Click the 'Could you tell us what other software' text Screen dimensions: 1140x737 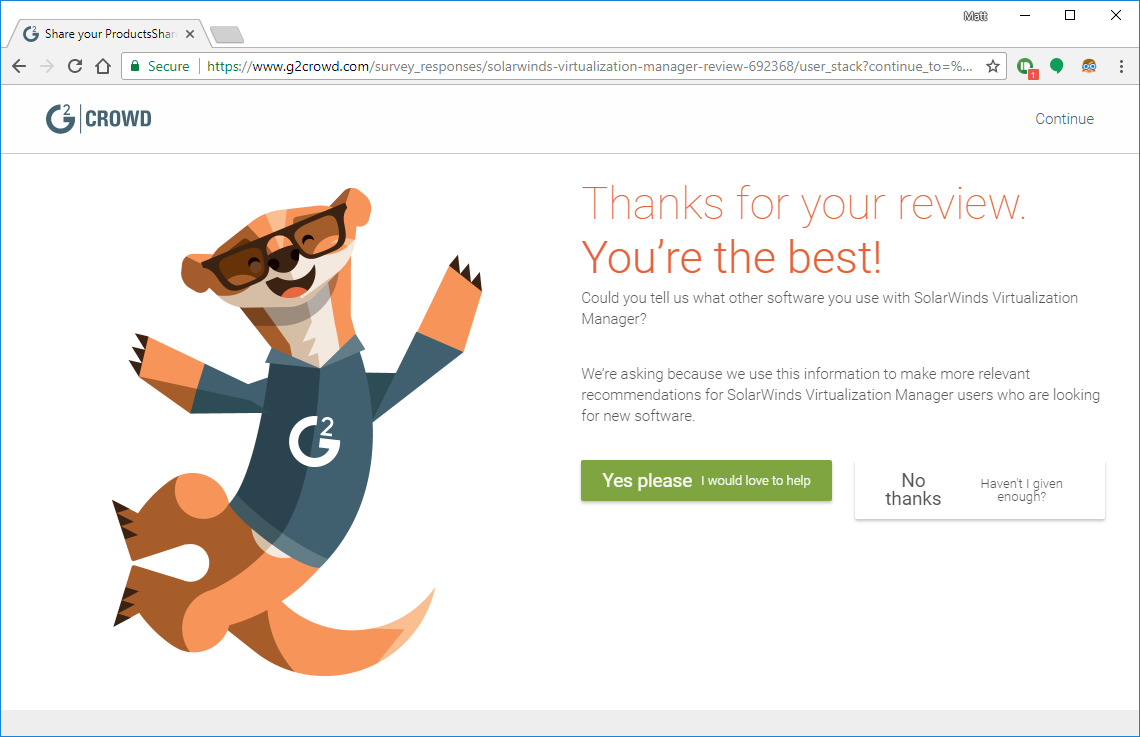pos(830,308)
